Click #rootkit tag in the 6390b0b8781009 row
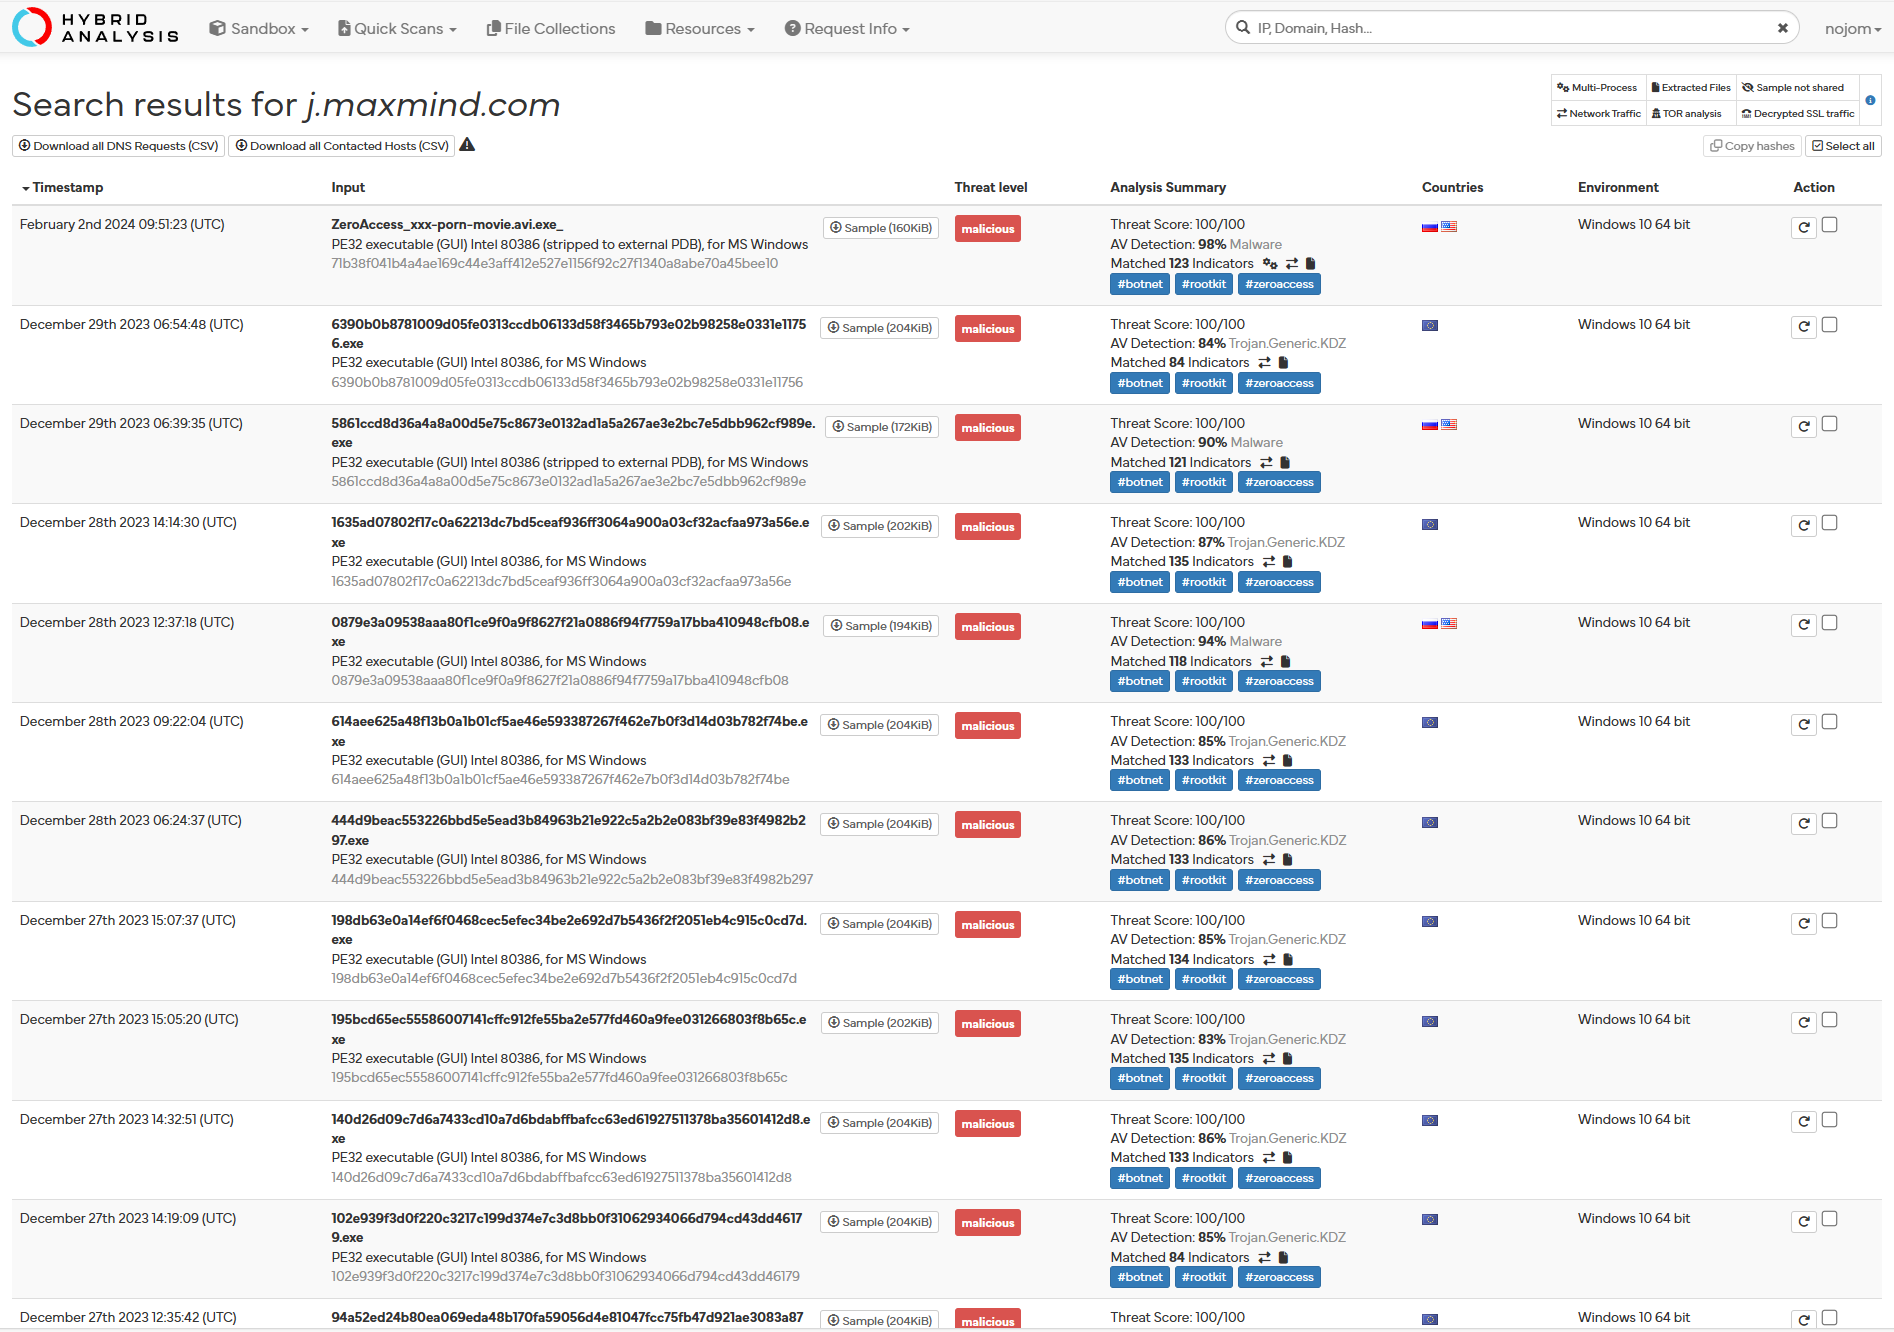1894x1332 pixels. coord(1203,383)
